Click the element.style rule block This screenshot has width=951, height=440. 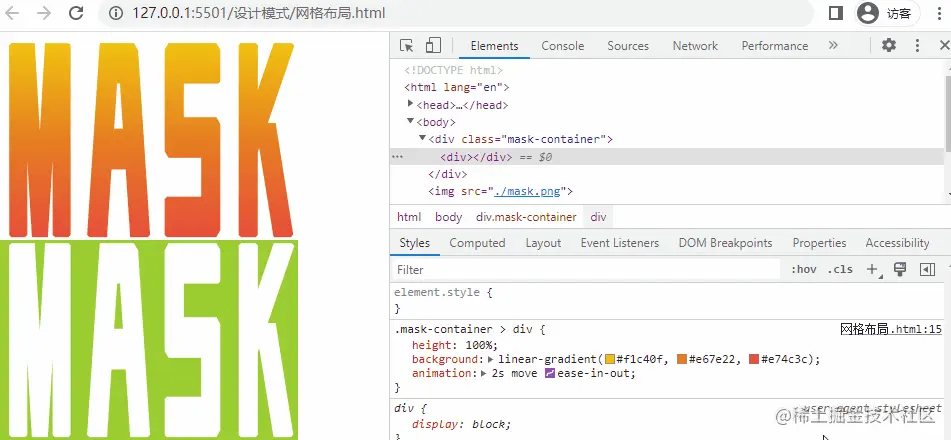point(669,300)
